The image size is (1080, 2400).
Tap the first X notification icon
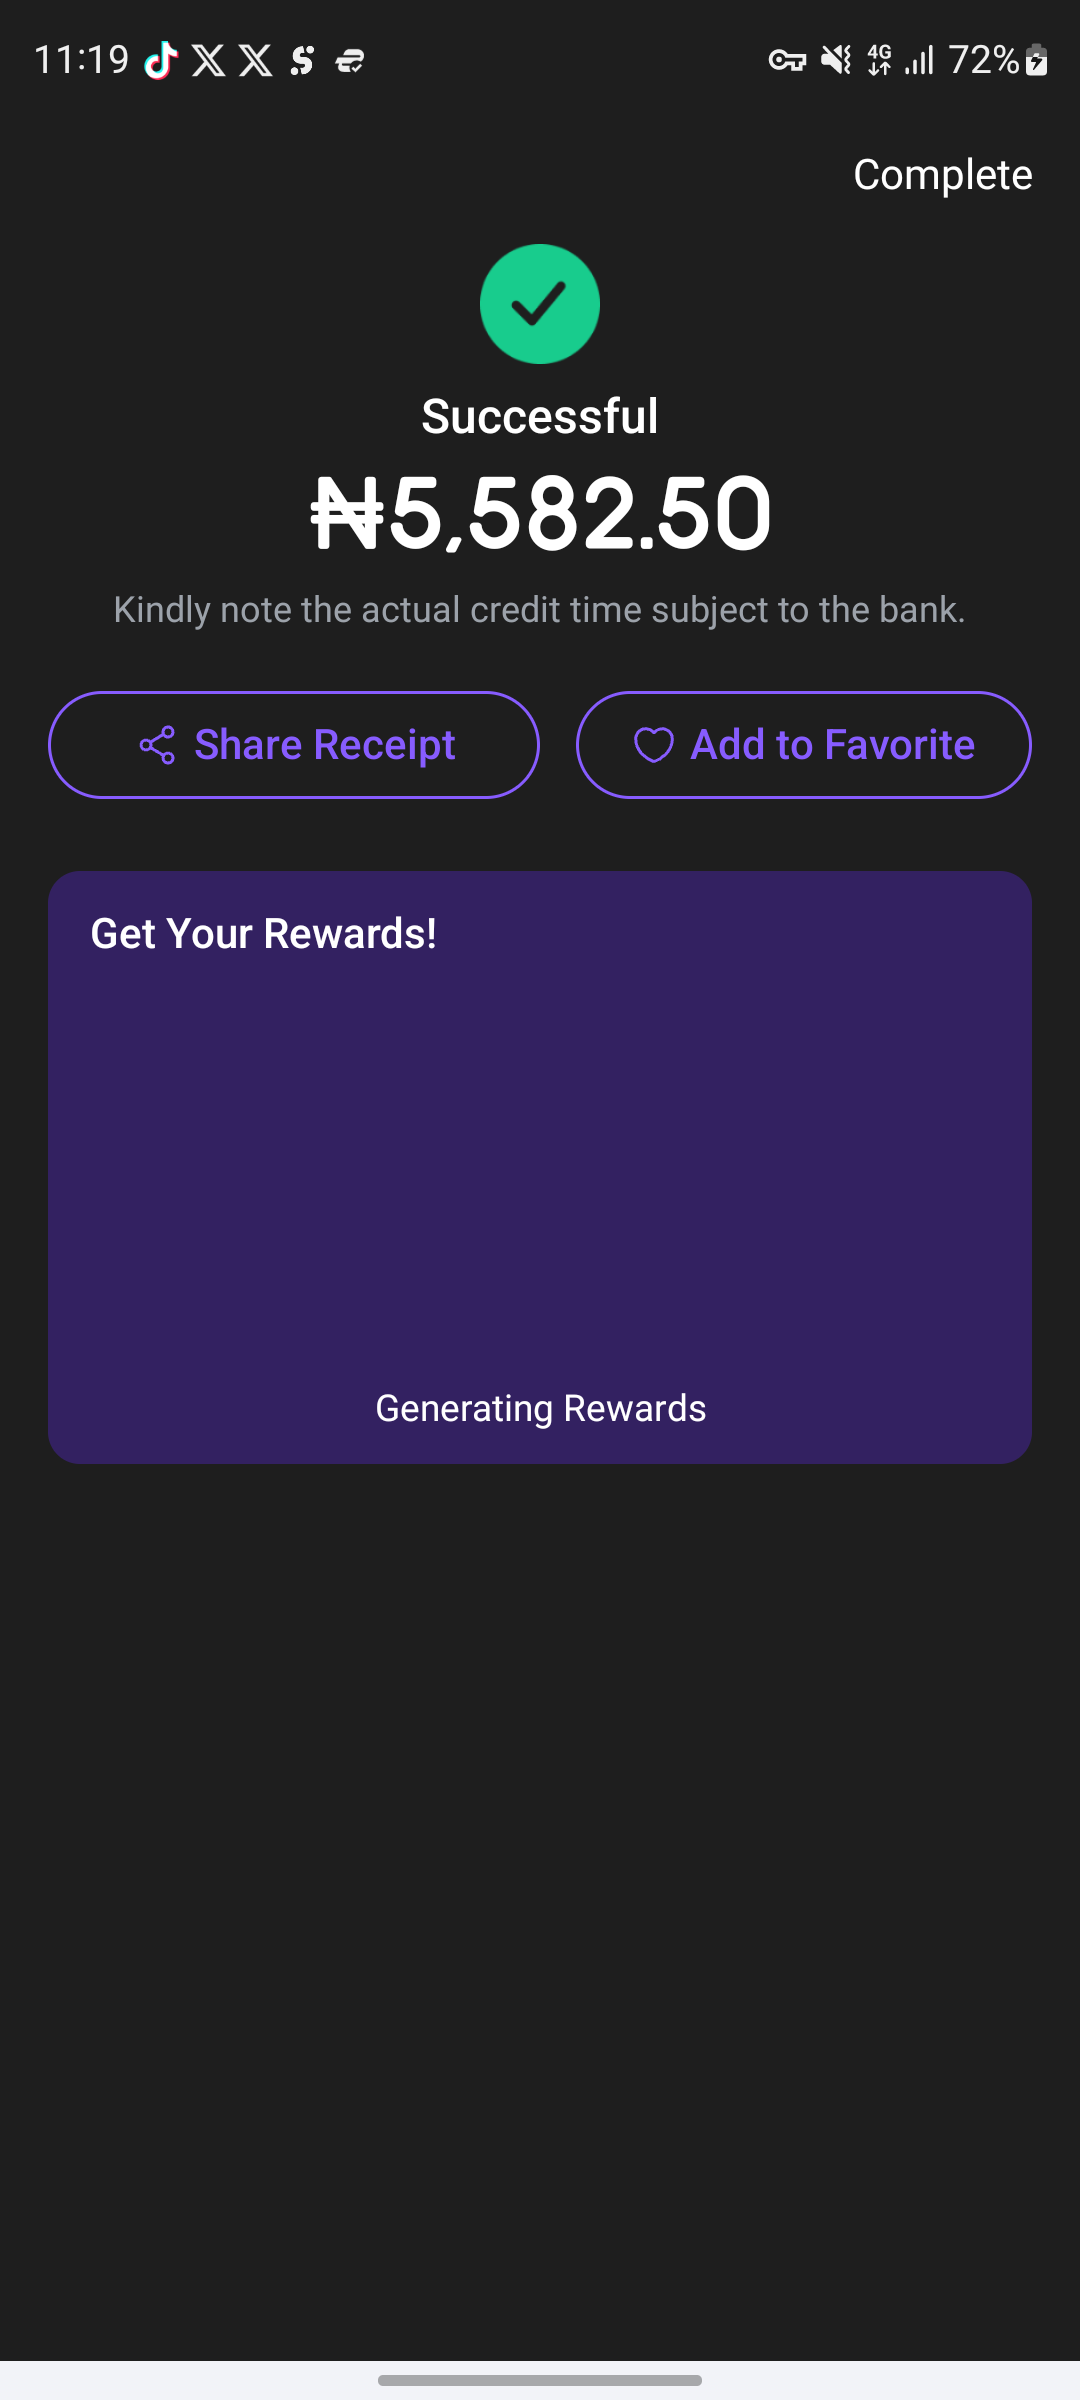click(208, 61)
